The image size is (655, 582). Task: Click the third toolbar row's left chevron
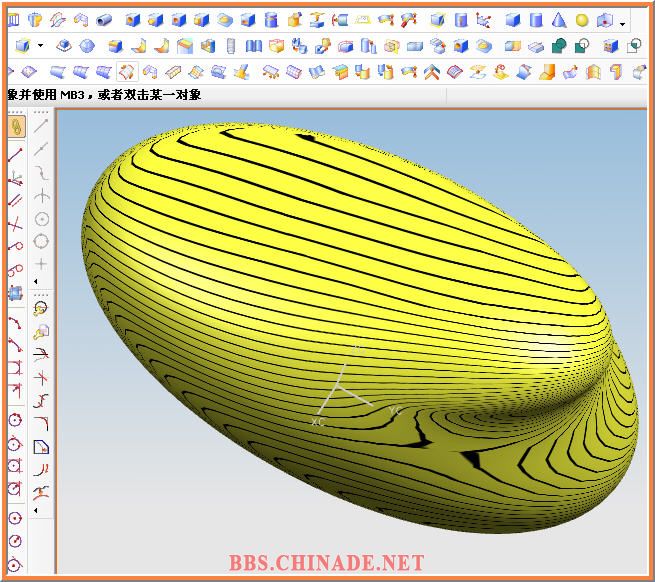click(x=9, y=71)
